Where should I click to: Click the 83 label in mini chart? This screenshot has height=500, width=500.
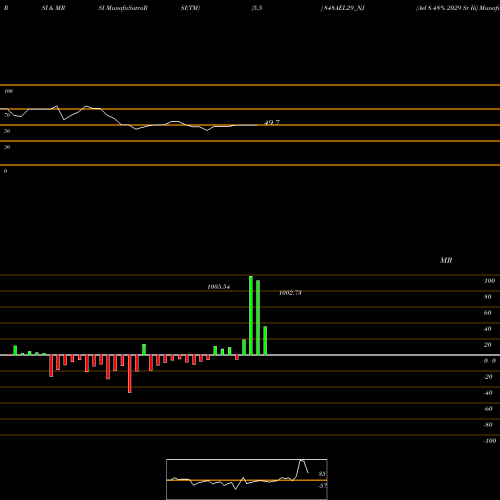pos(322,474)
